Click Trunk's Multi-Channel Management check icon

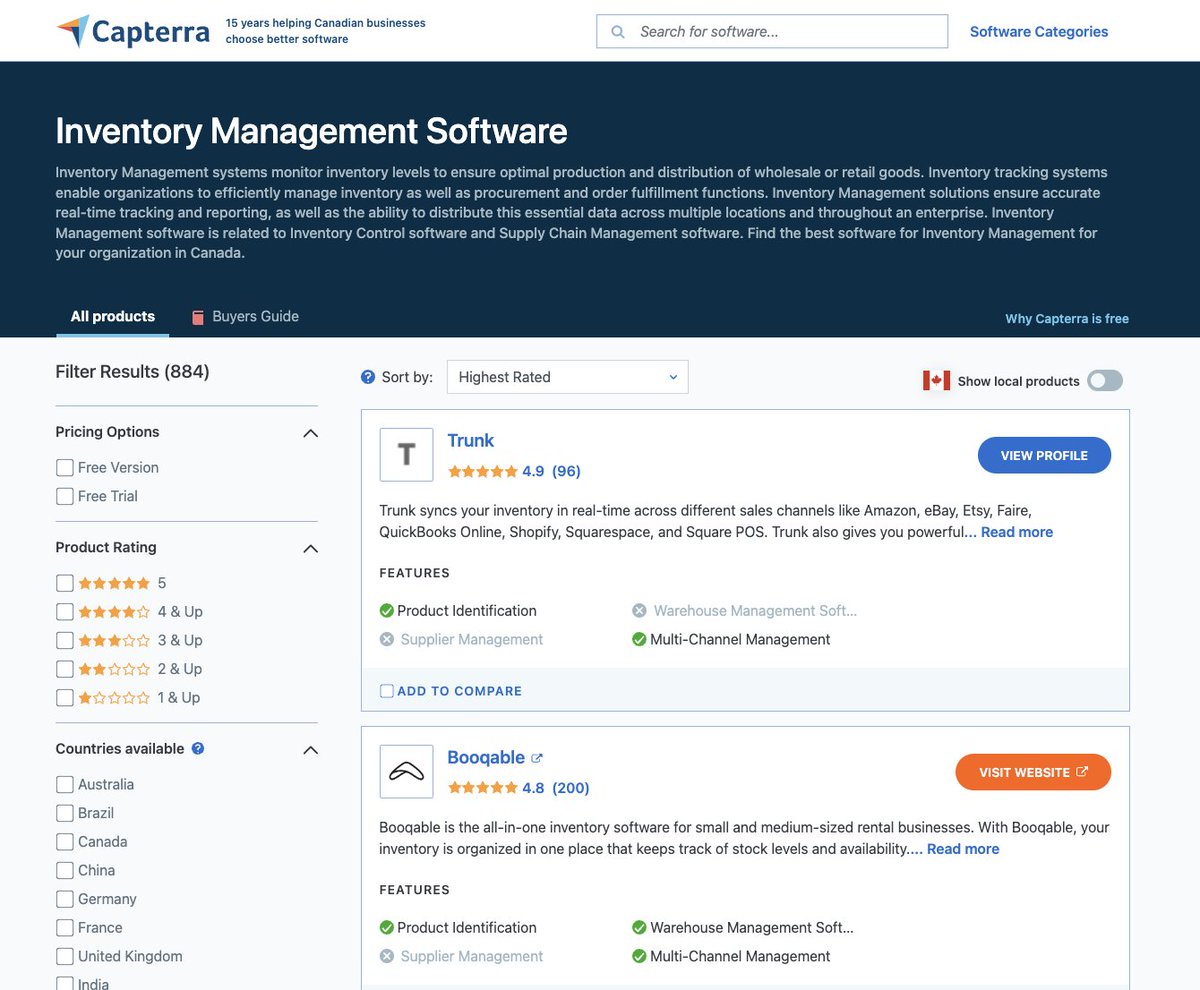(x=639, y=639)
